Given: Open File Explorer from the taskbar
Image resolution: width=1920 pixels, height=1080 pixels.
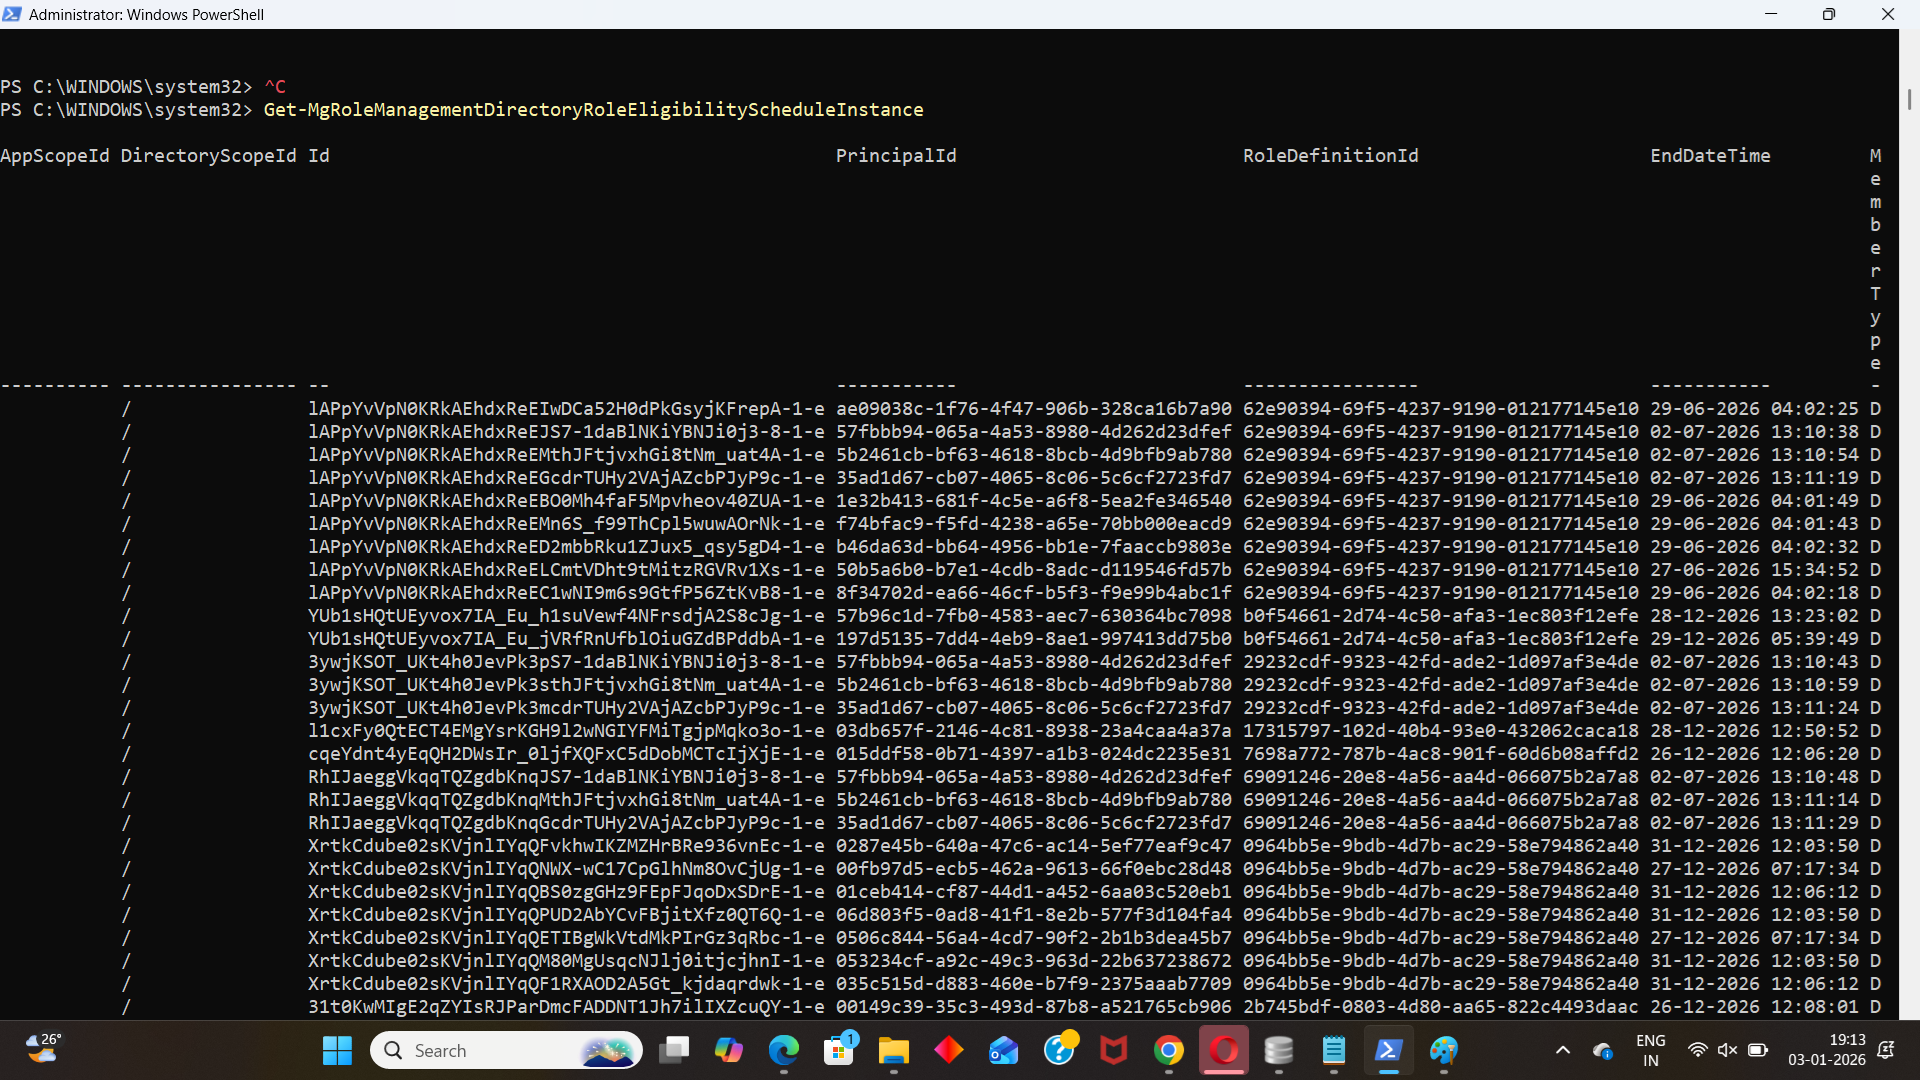Looking at the screenshot, I should coord(893,1050).
